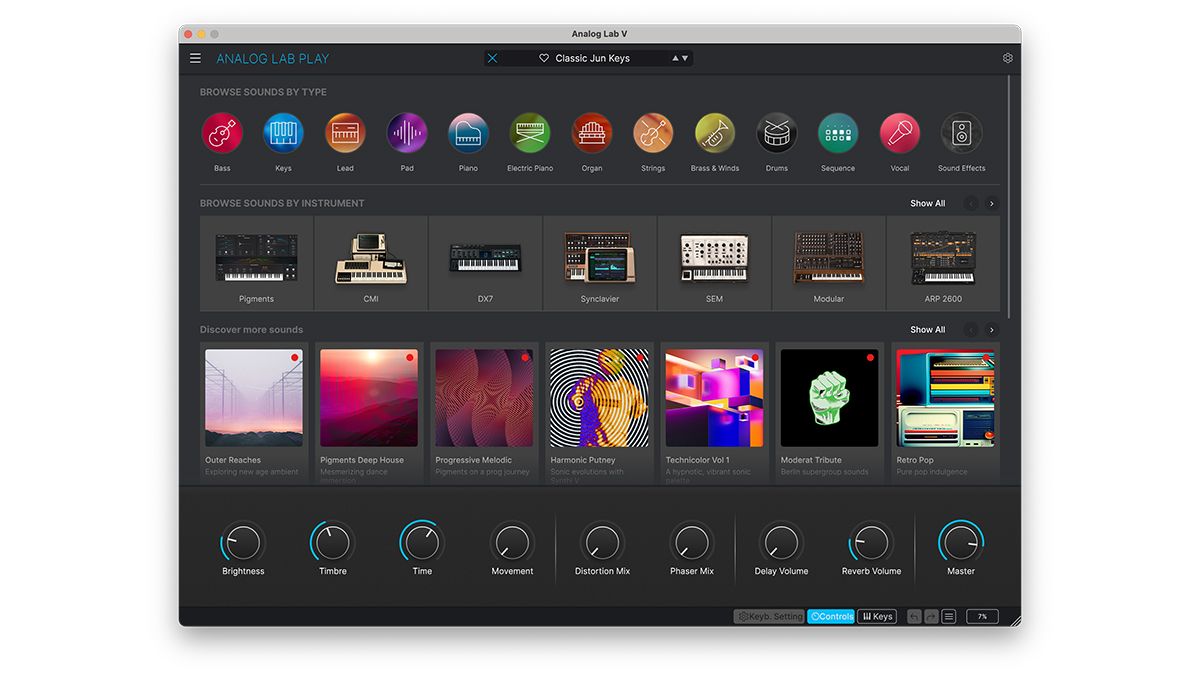The image size is (1200, 675).
Task: Open the Bass sounds category
Action: click(221, 133)
